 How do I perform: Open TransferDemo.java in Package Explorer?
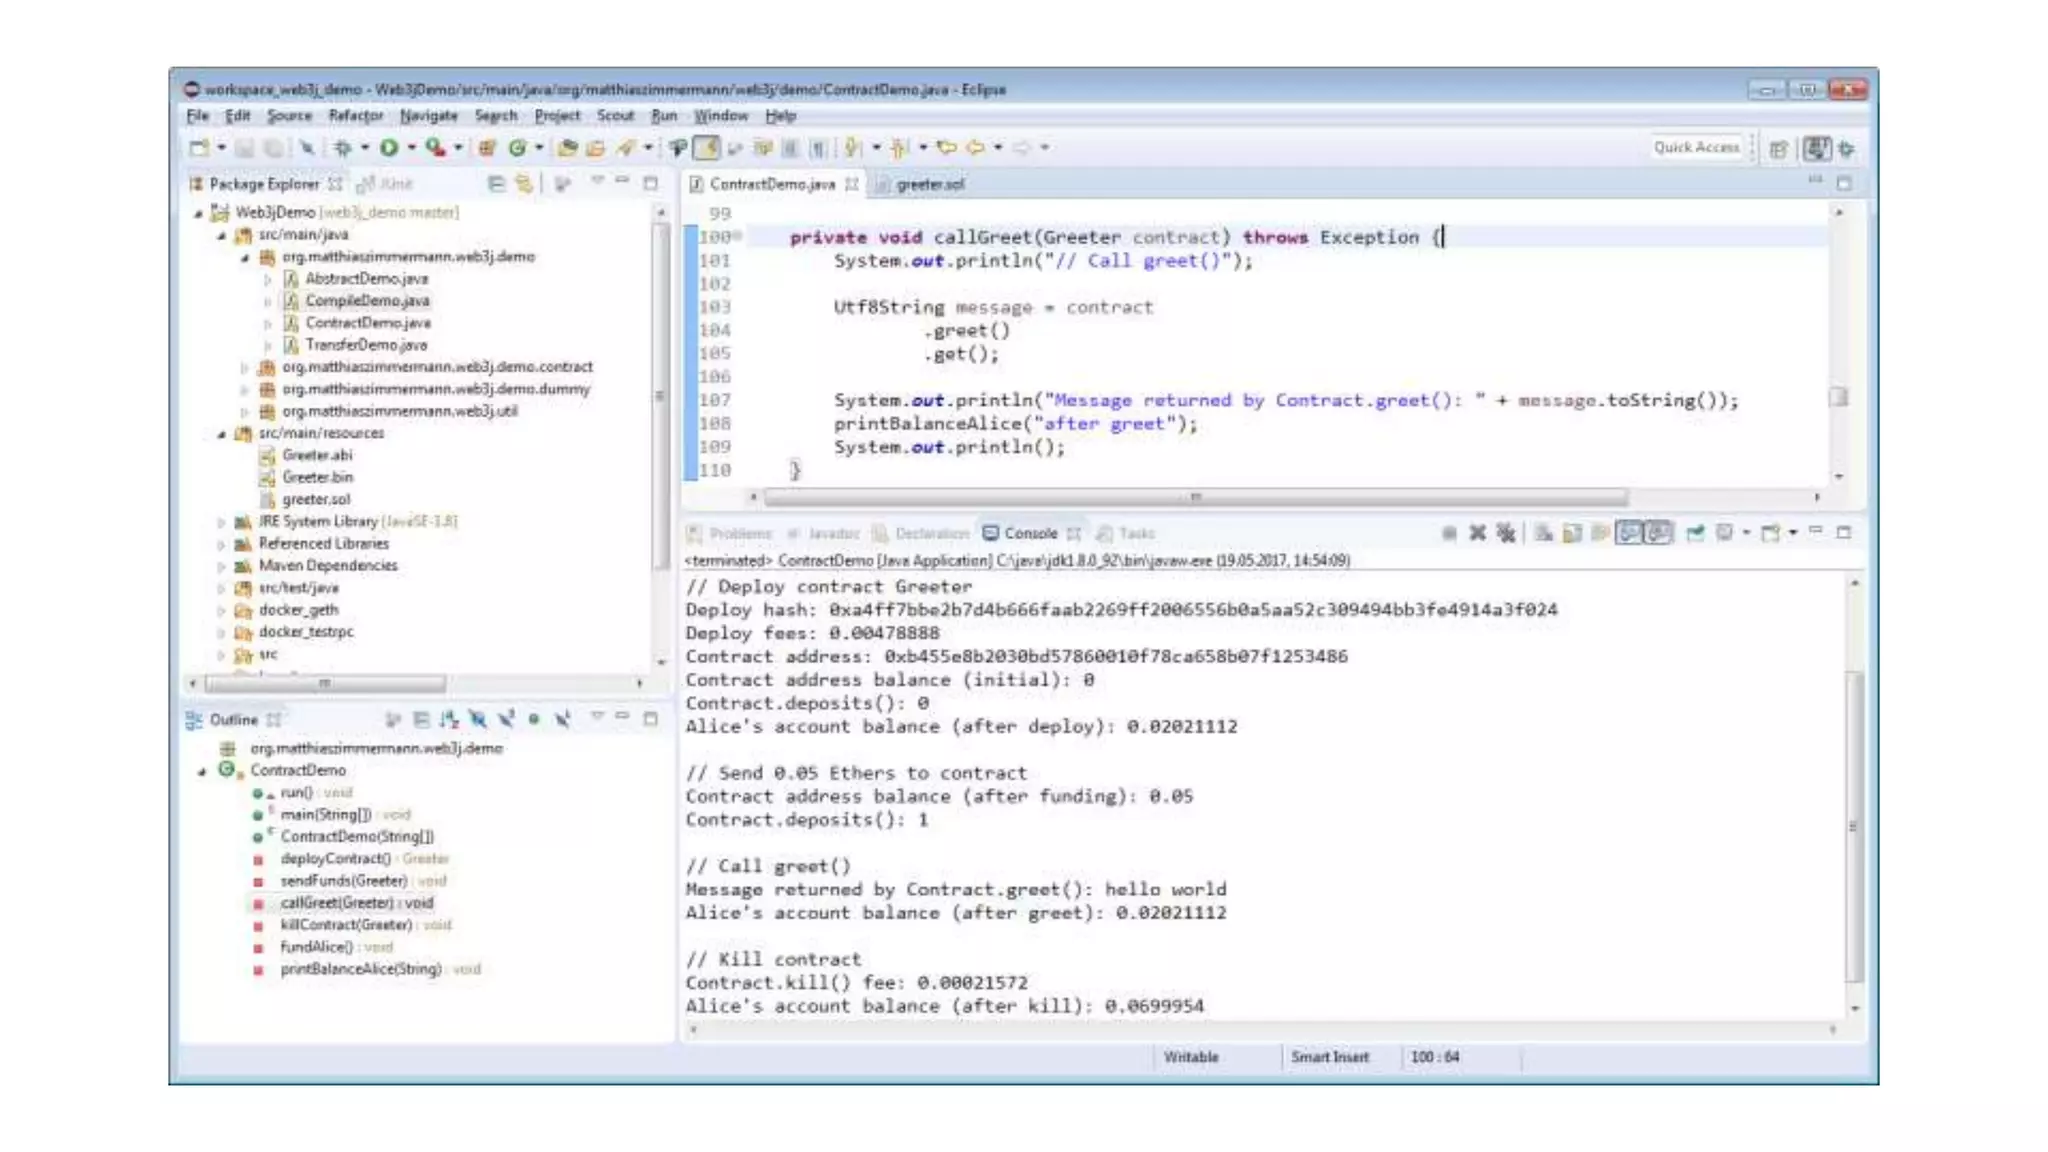(366, 345)
